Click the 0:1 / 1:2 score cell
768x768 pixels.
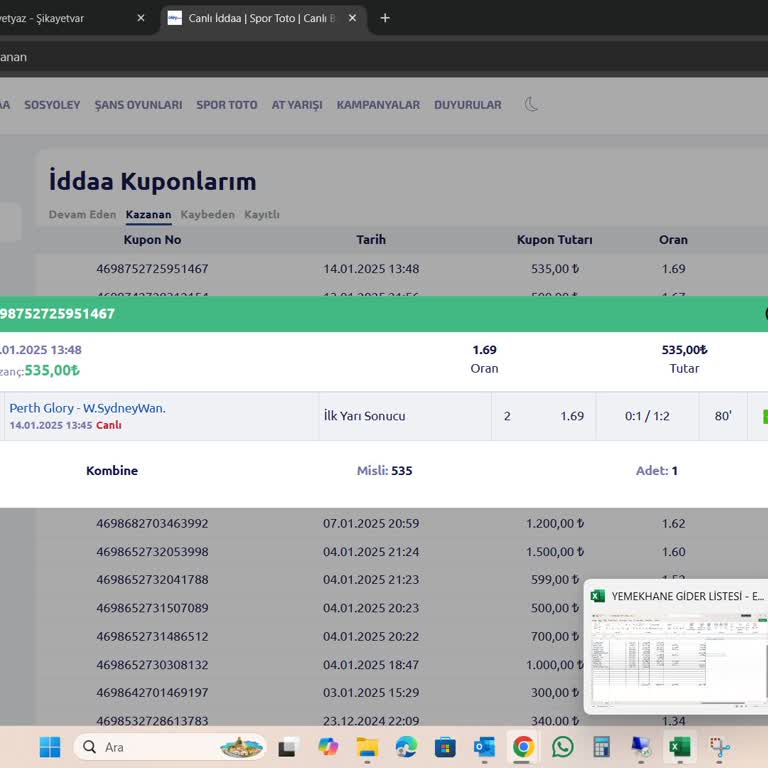(647, 416)
